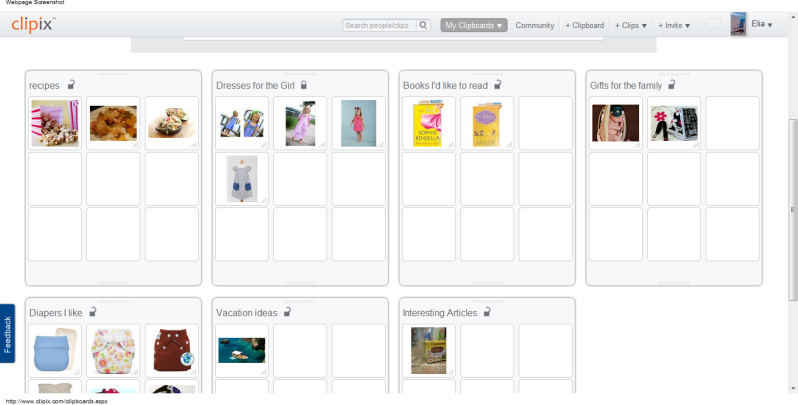The width and height of the screenshot is (798, 405).
Task: Toggle the recipes clipboard privacy lock
Action: point(71,84)
